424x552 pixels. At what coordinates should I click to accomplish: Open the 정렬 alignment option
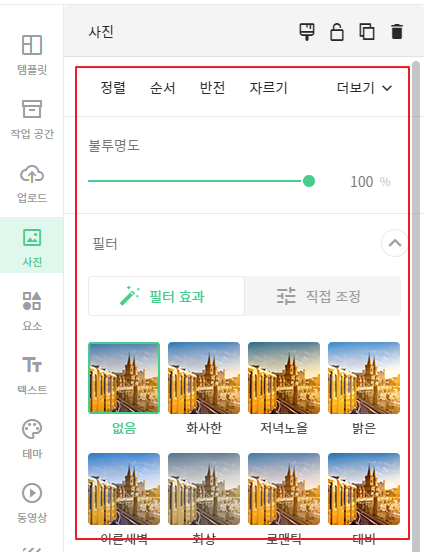[x=113, y=88]
